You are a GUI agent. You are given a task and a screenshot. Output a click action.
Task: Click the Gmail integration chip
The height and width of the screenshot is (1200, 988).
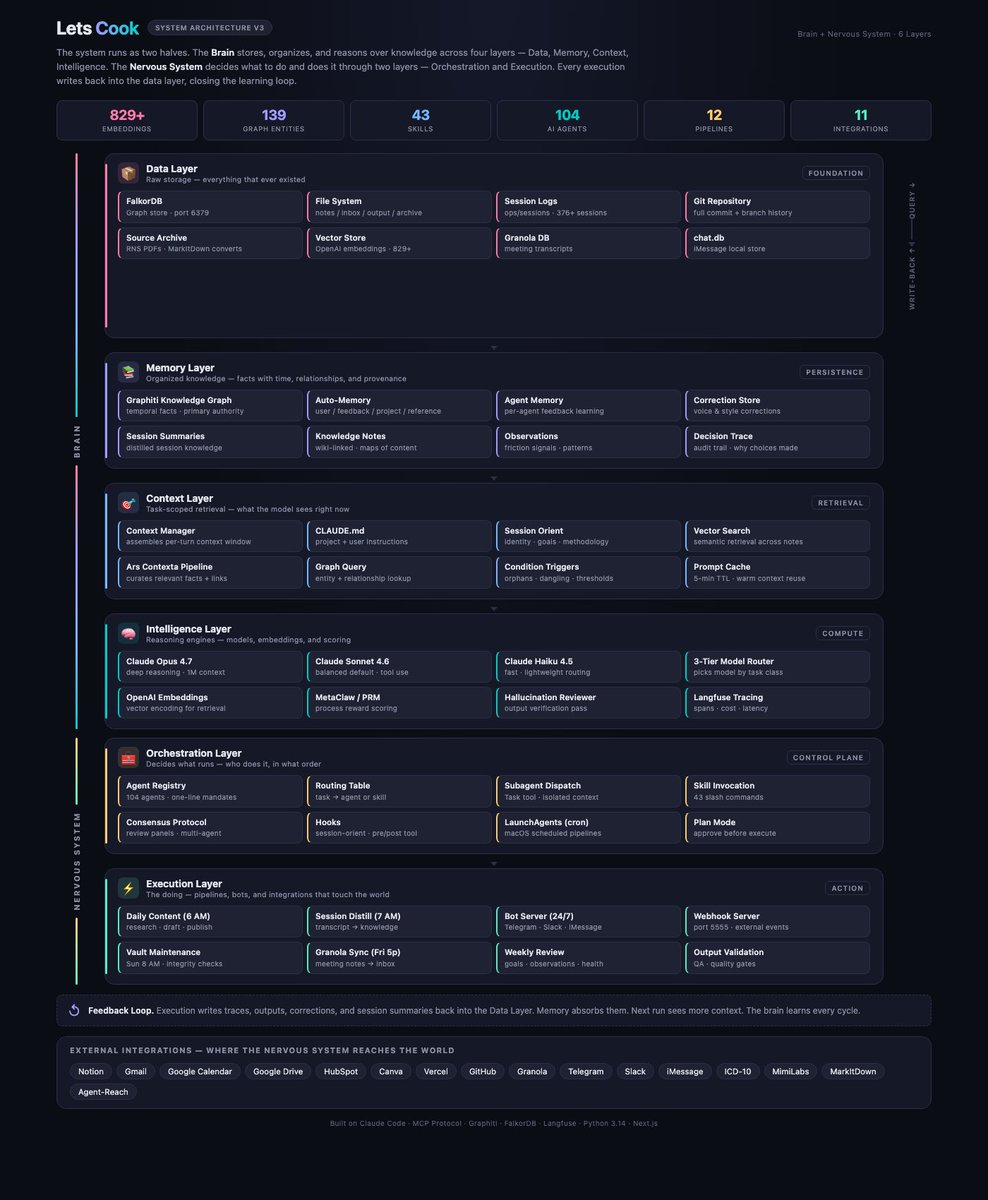(x=136, y=1071)
